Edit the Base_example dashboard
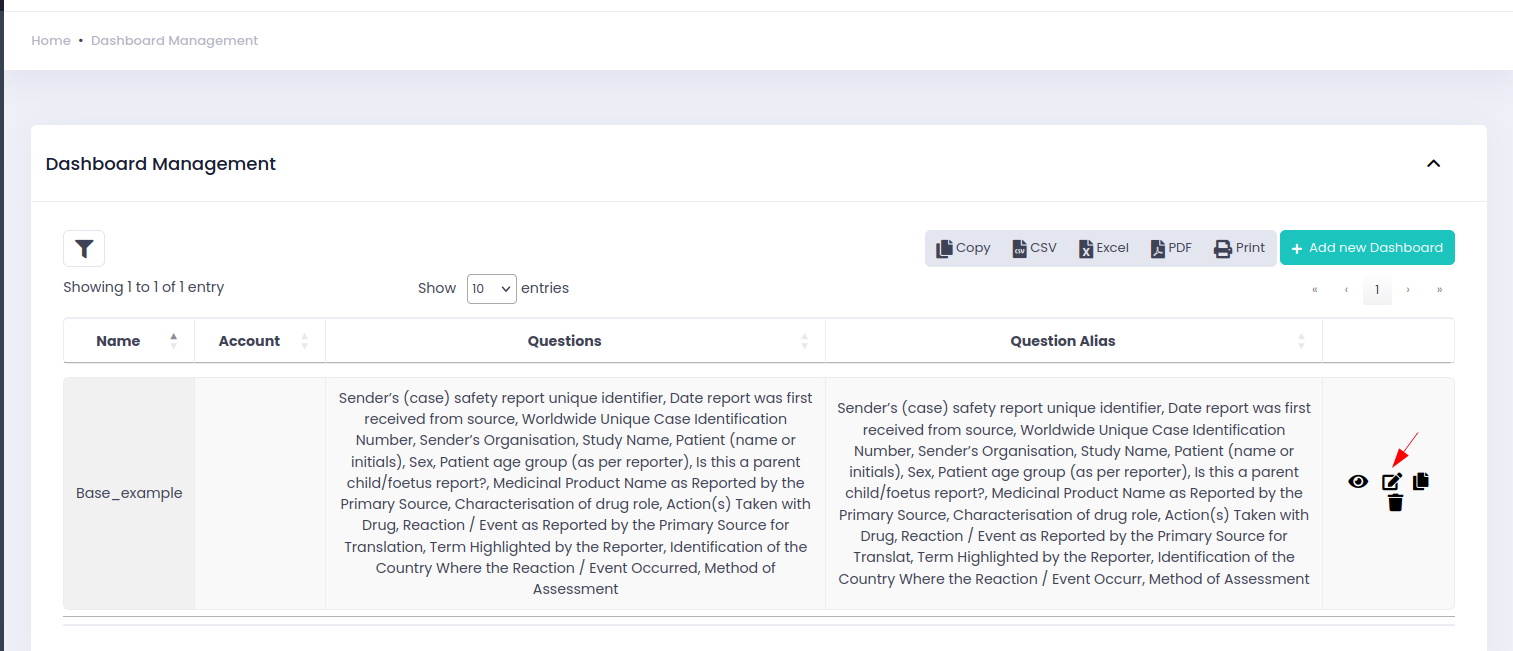Image resolution: width=1513 pixels, height=651 pixels. 1392,481
